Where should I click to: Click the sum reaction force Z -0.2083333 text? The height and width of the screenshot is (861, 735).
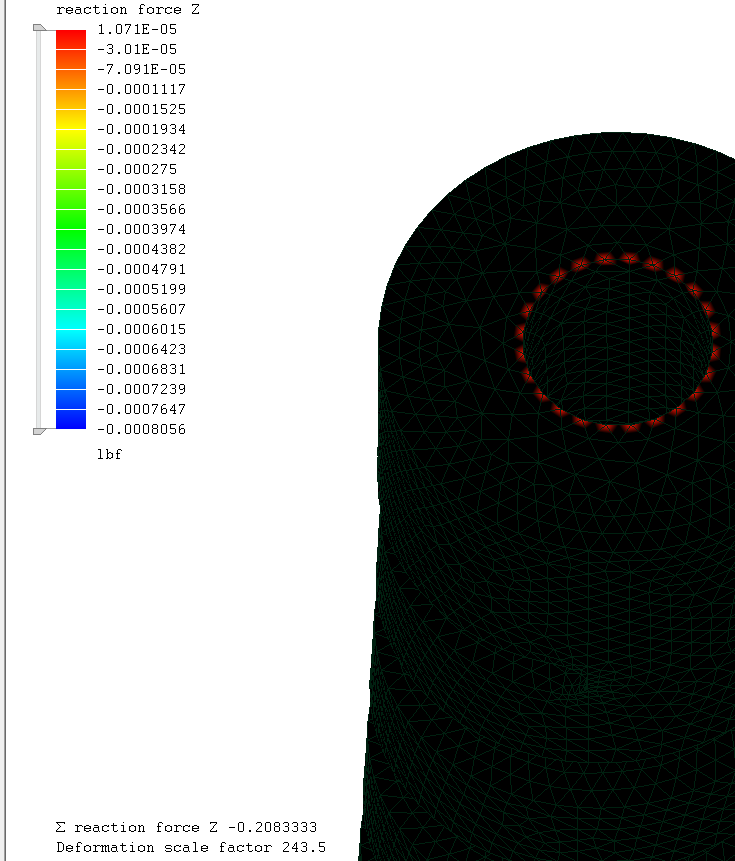coord(186,827)
